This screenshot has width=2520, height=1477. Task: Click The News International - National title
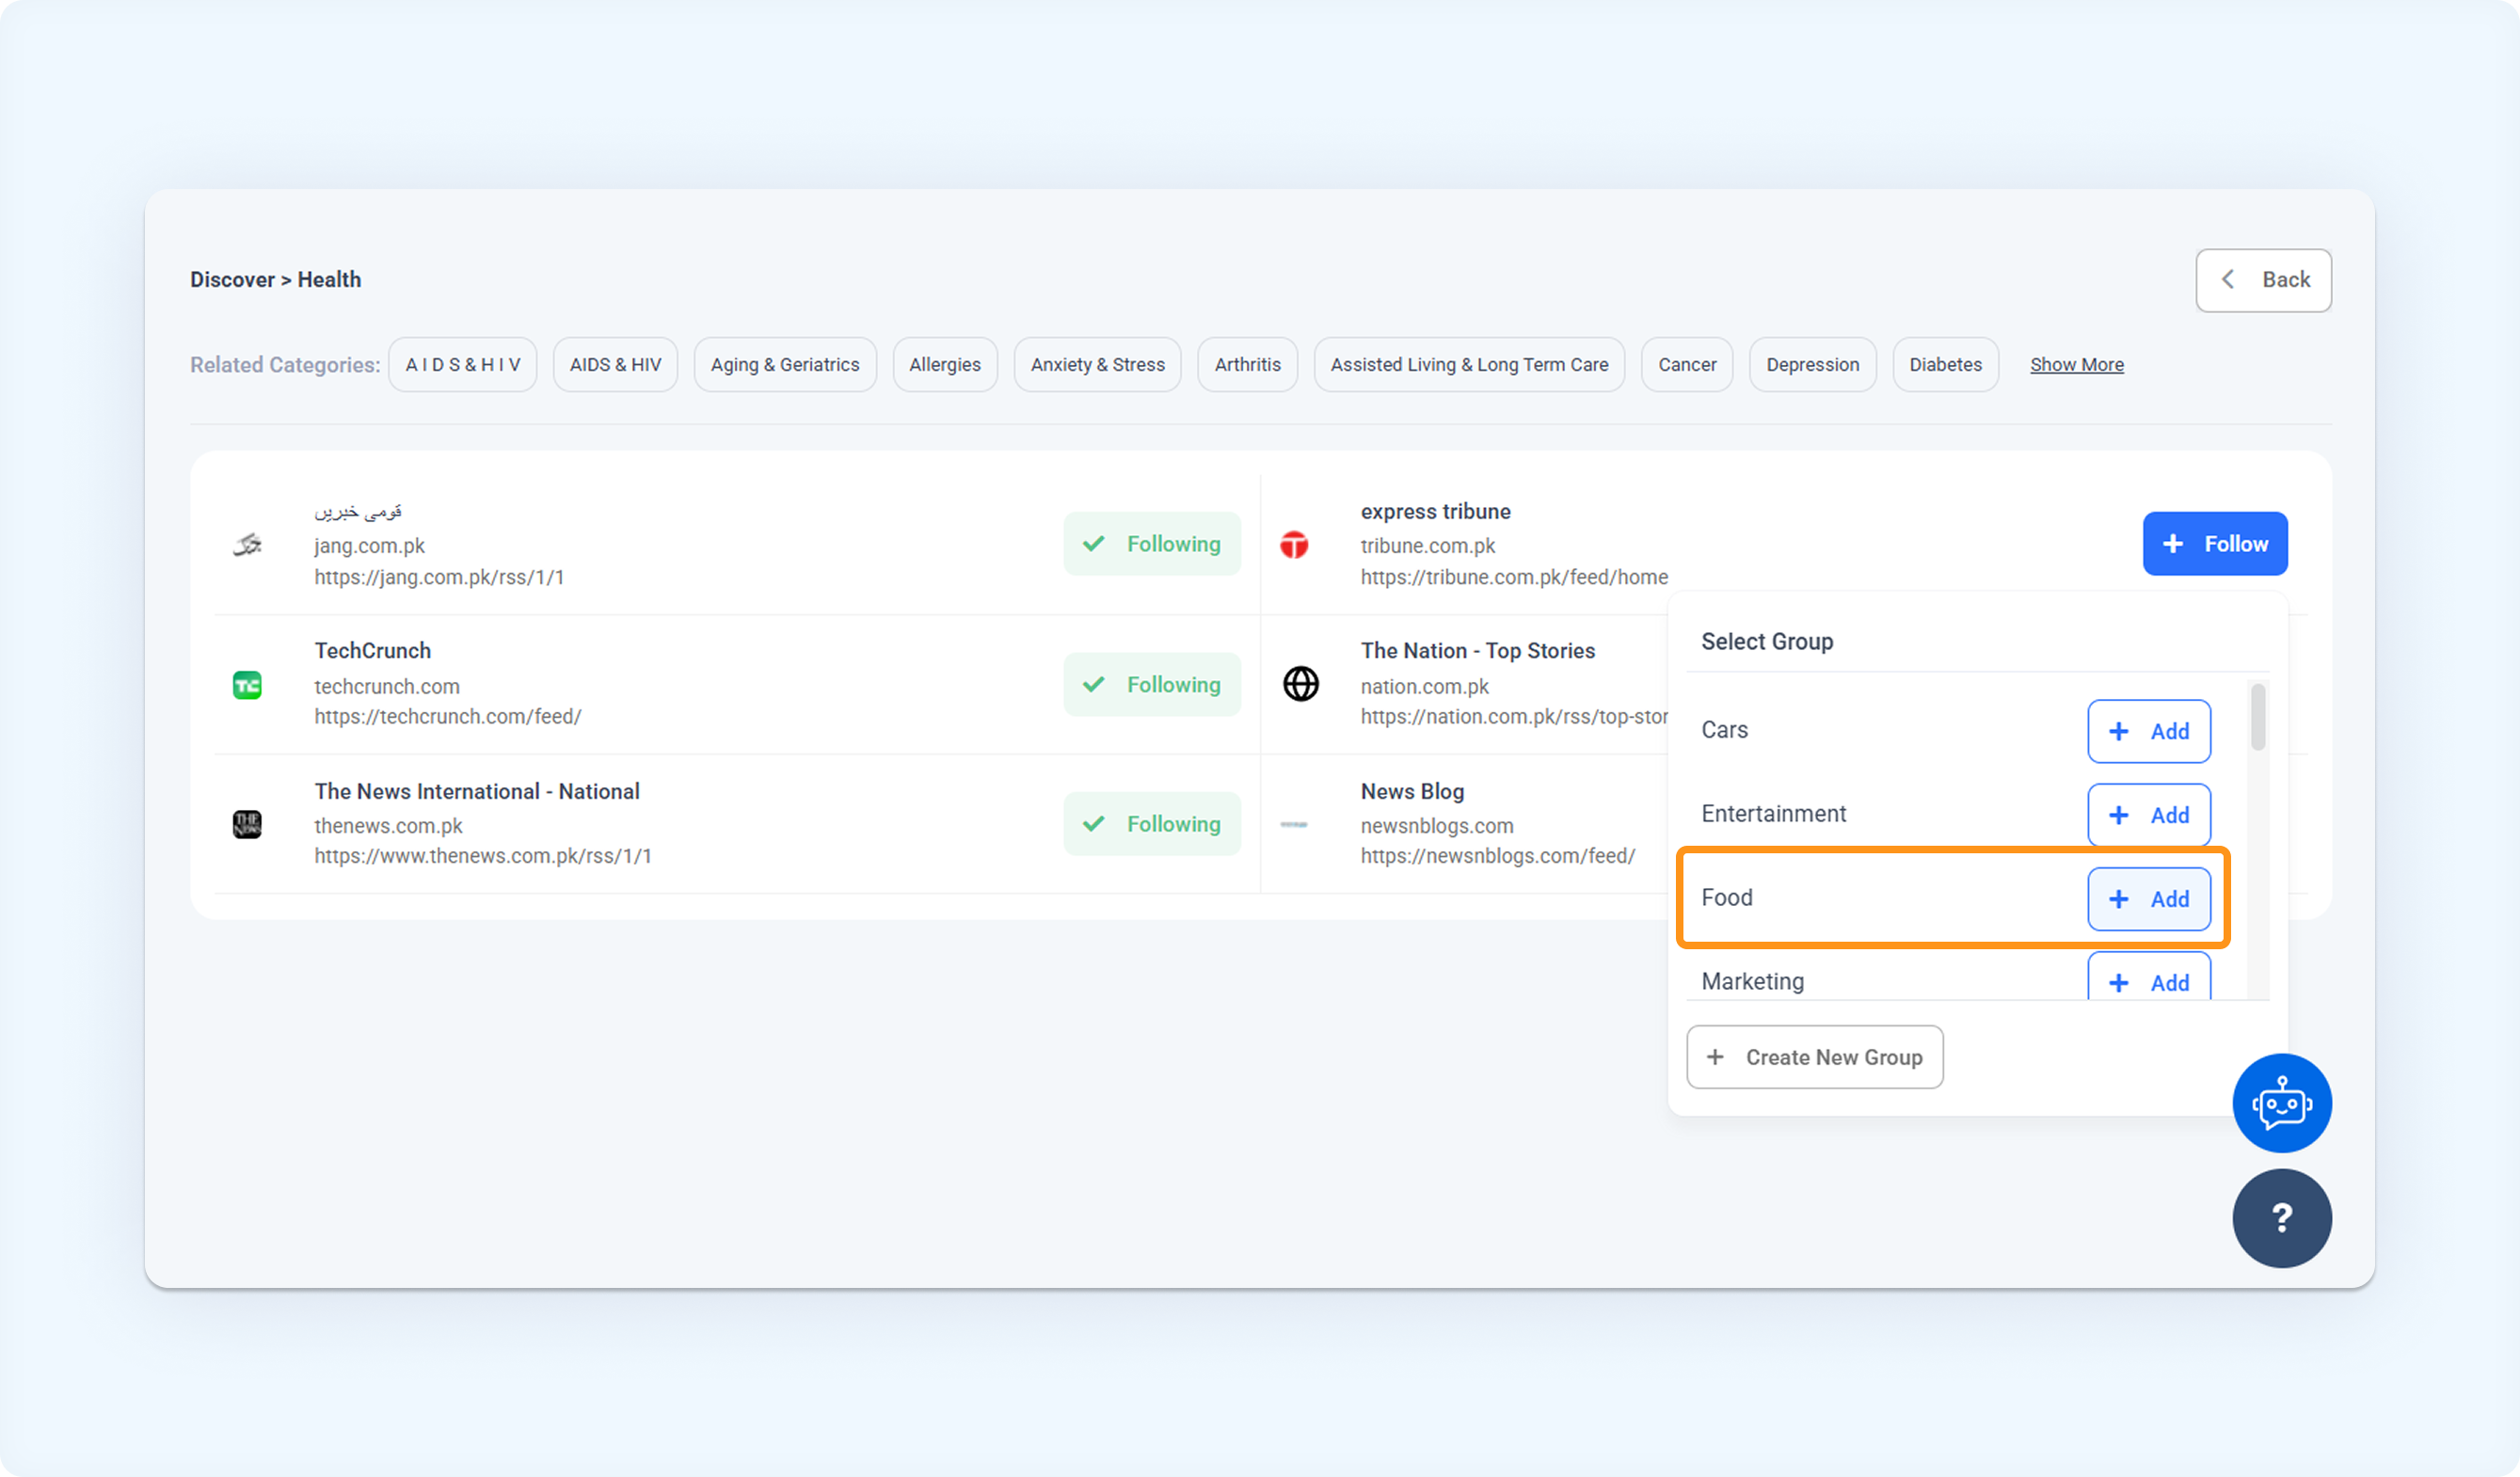(477, 792)
